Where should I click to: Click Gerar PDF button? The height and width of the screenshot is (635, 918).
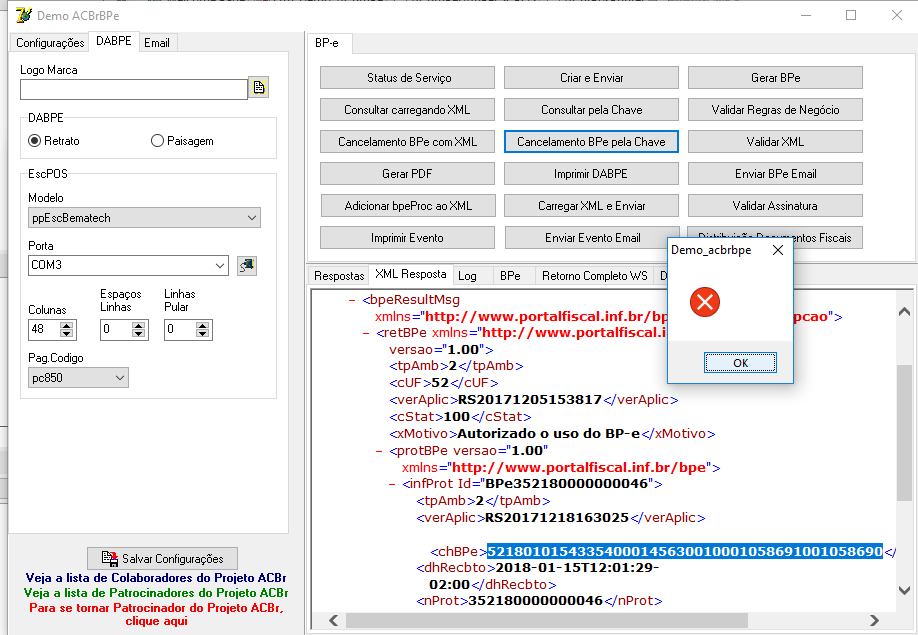407,174
